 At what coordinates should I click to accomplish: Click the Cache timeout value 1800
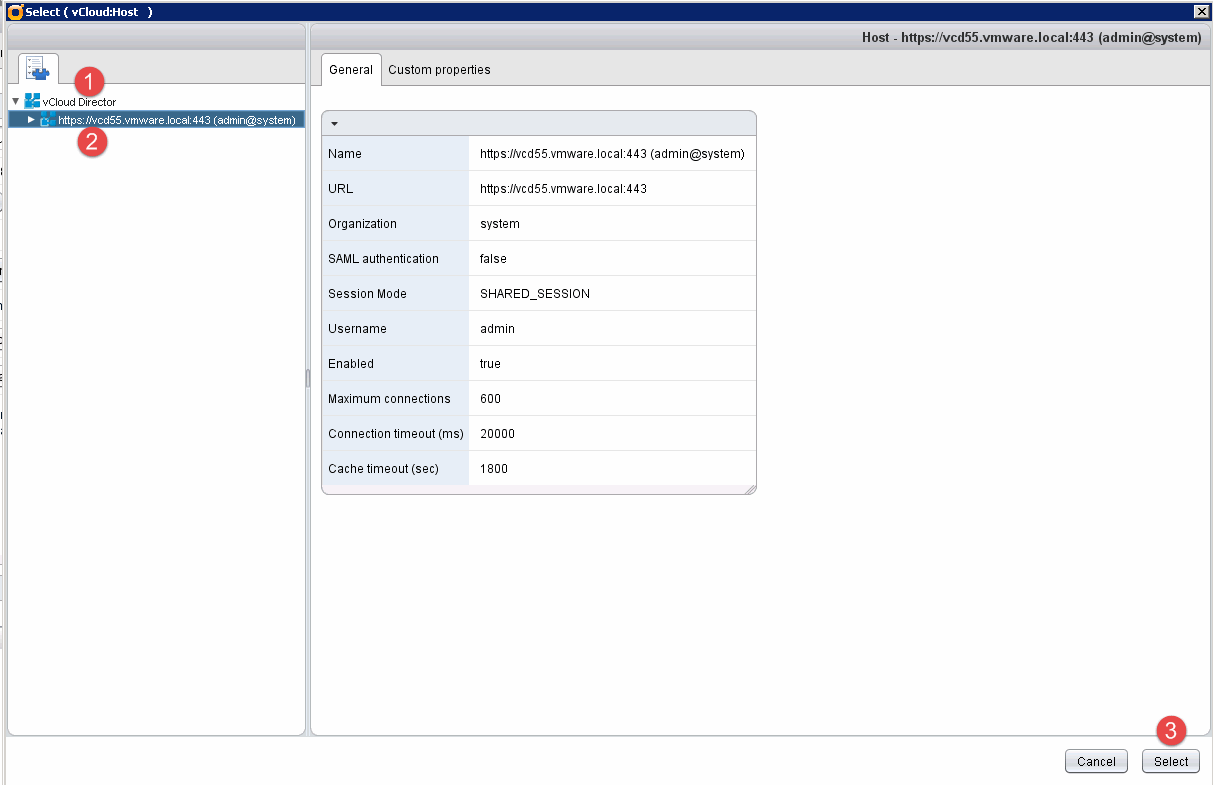494,469
